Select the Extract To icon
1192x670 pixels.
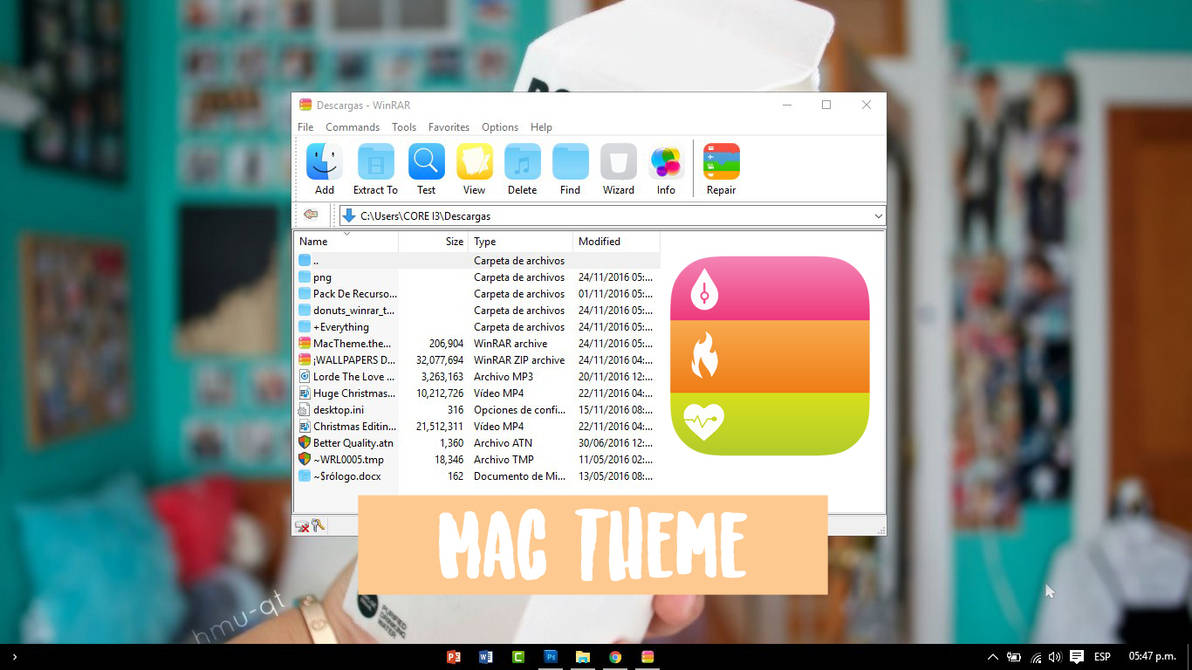coord(375,166)
